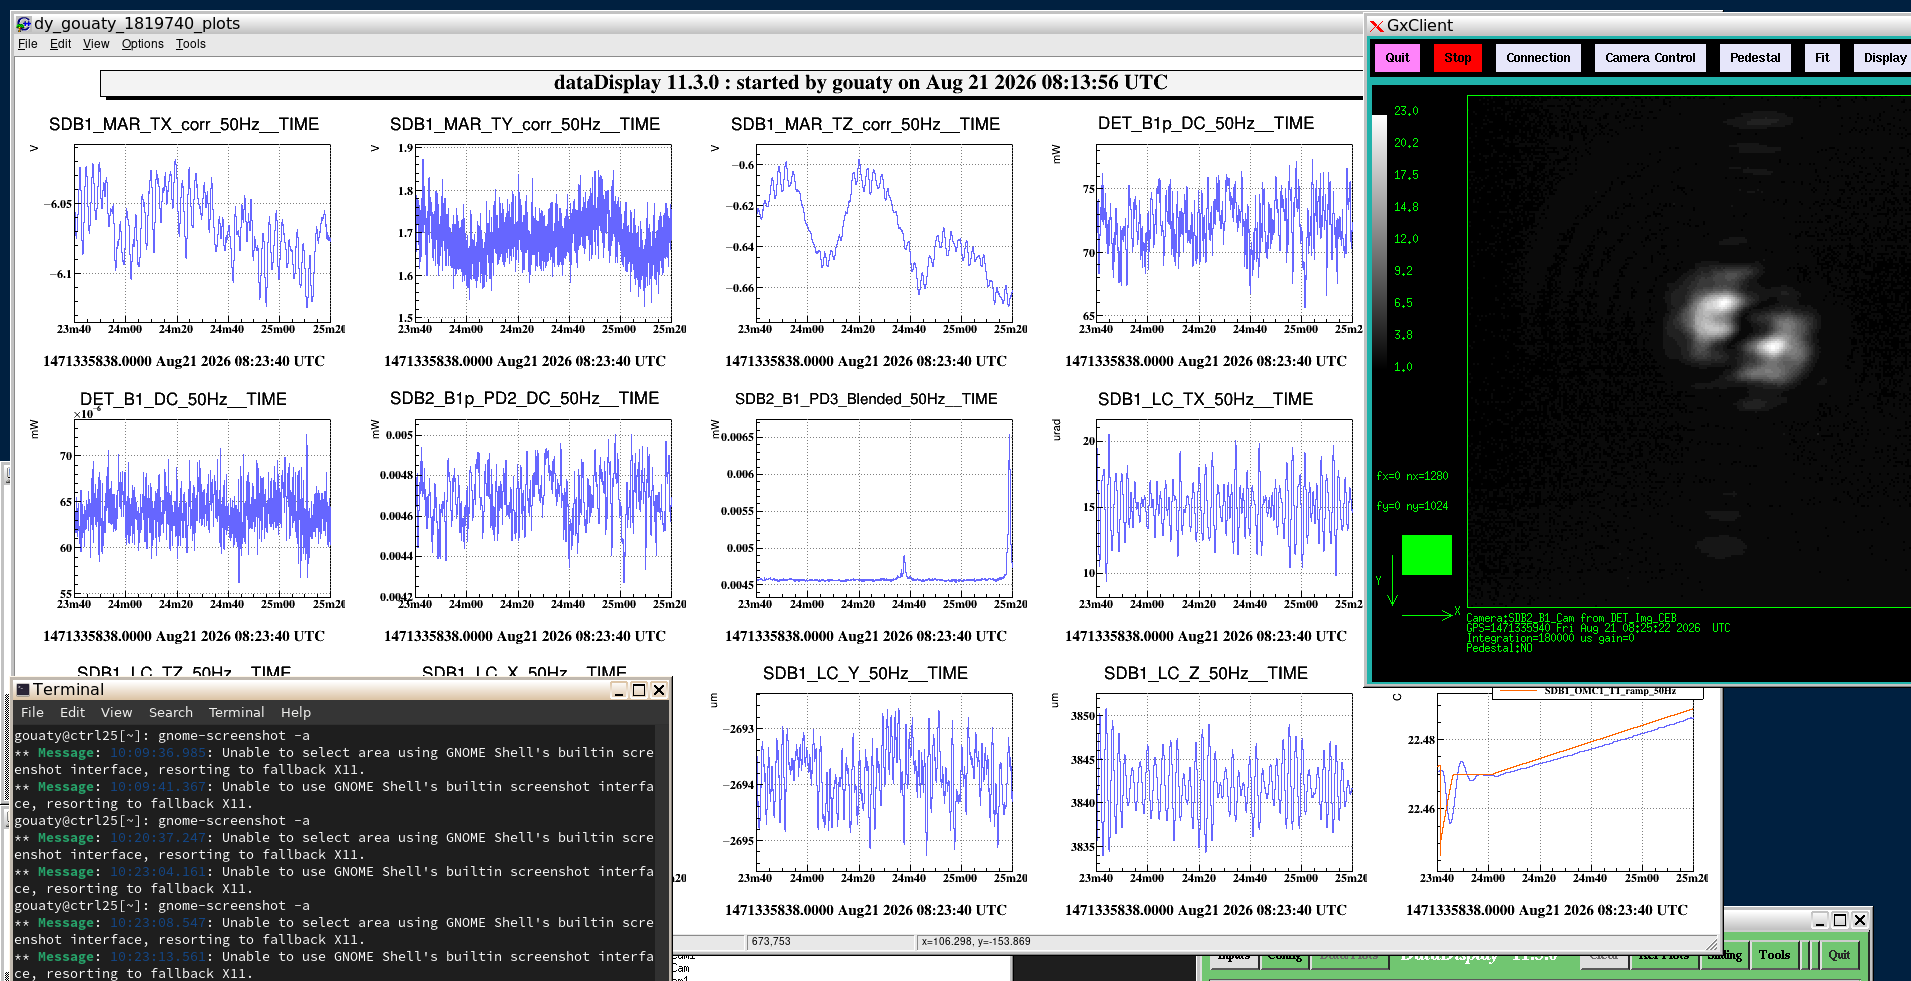
Task: Click the DET_B1p_DC_50Hz plot
Action: point(1224,232)
